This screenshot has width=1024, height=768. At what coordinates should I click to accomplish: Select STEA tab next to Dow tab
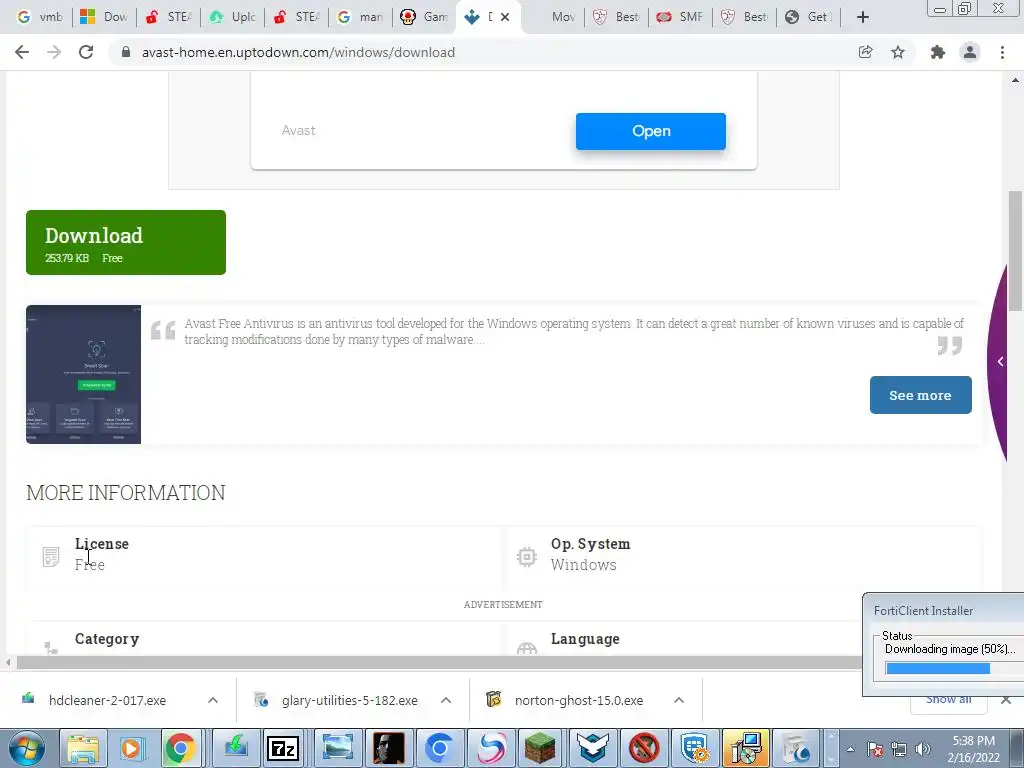[x=168, y=17]
